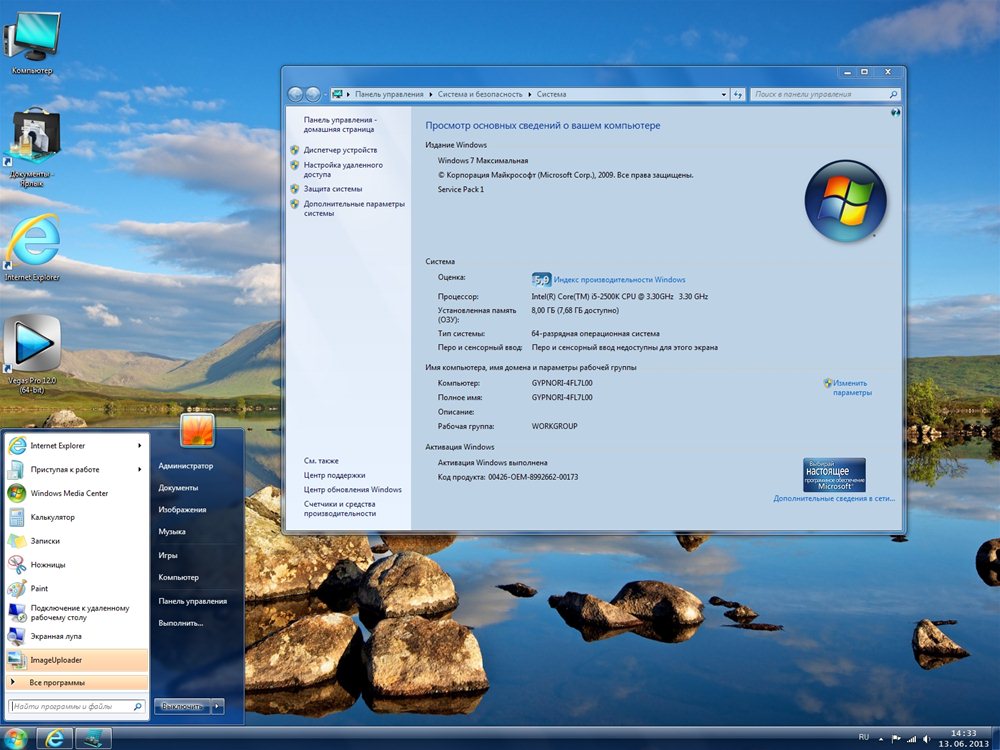Open the Computer desktop icon
The height and width of the screenshot is (750, 1000).
(31, 38)
